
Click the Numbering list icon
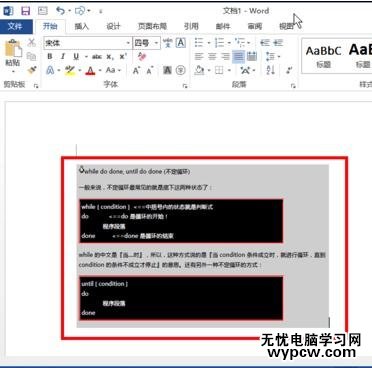(x=219, y=43)
